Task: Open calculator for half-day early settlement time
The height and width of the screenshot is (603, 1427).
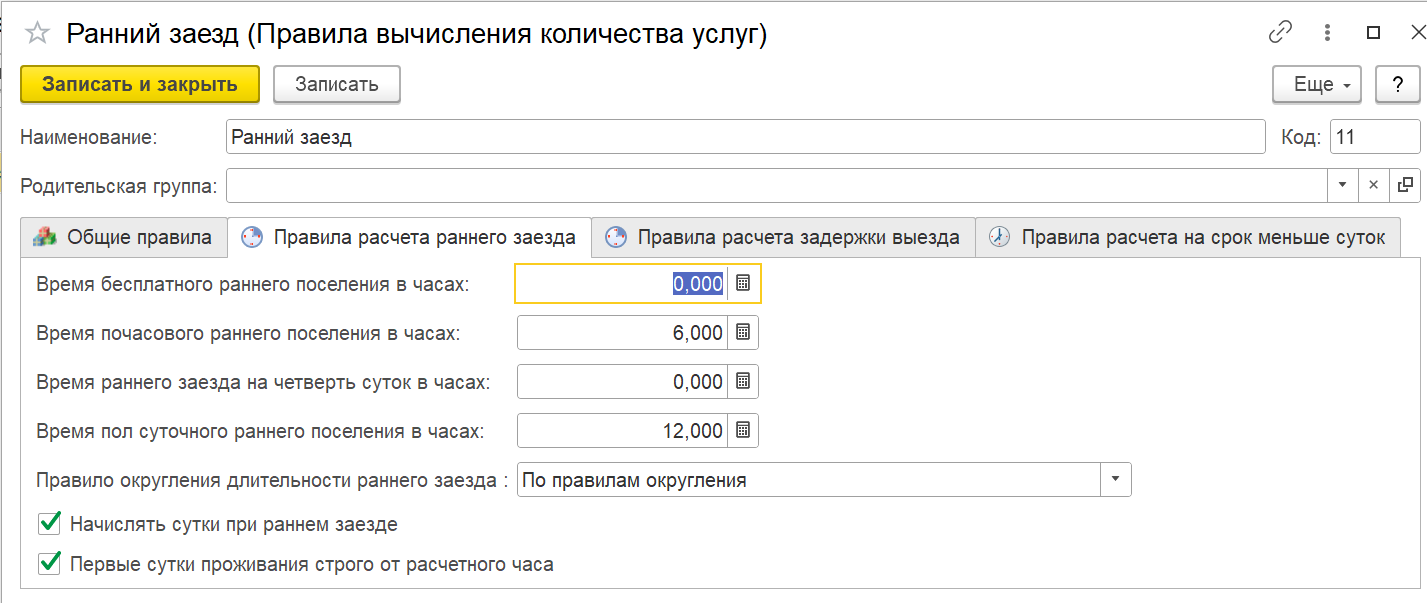Action: [x=742, y=430]
